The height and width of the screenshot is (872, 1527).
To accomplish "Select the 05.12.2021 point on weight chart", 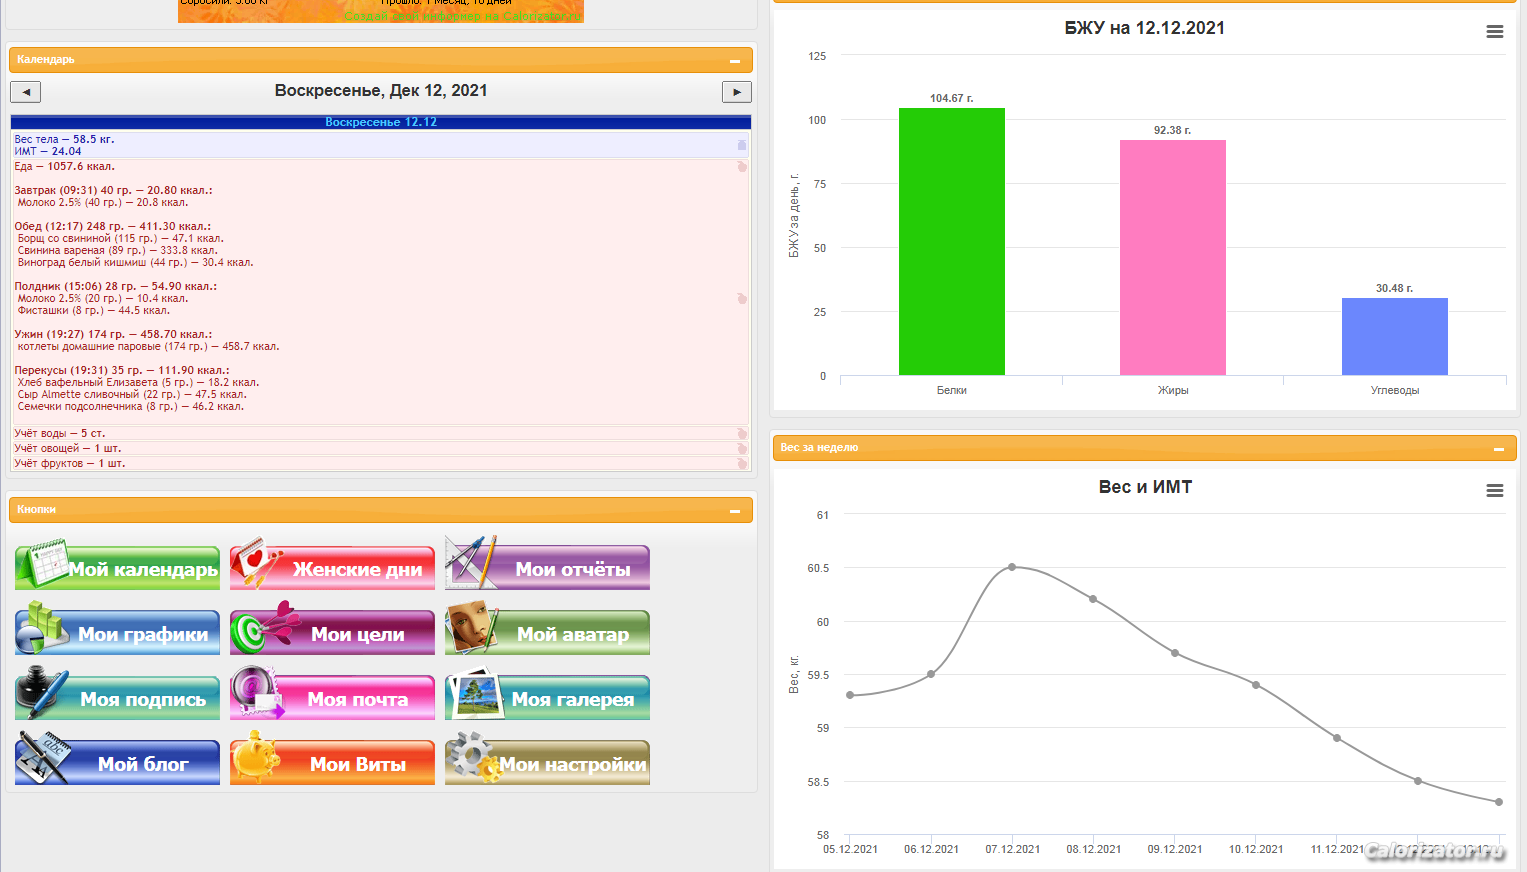I will tap(850, 695).
